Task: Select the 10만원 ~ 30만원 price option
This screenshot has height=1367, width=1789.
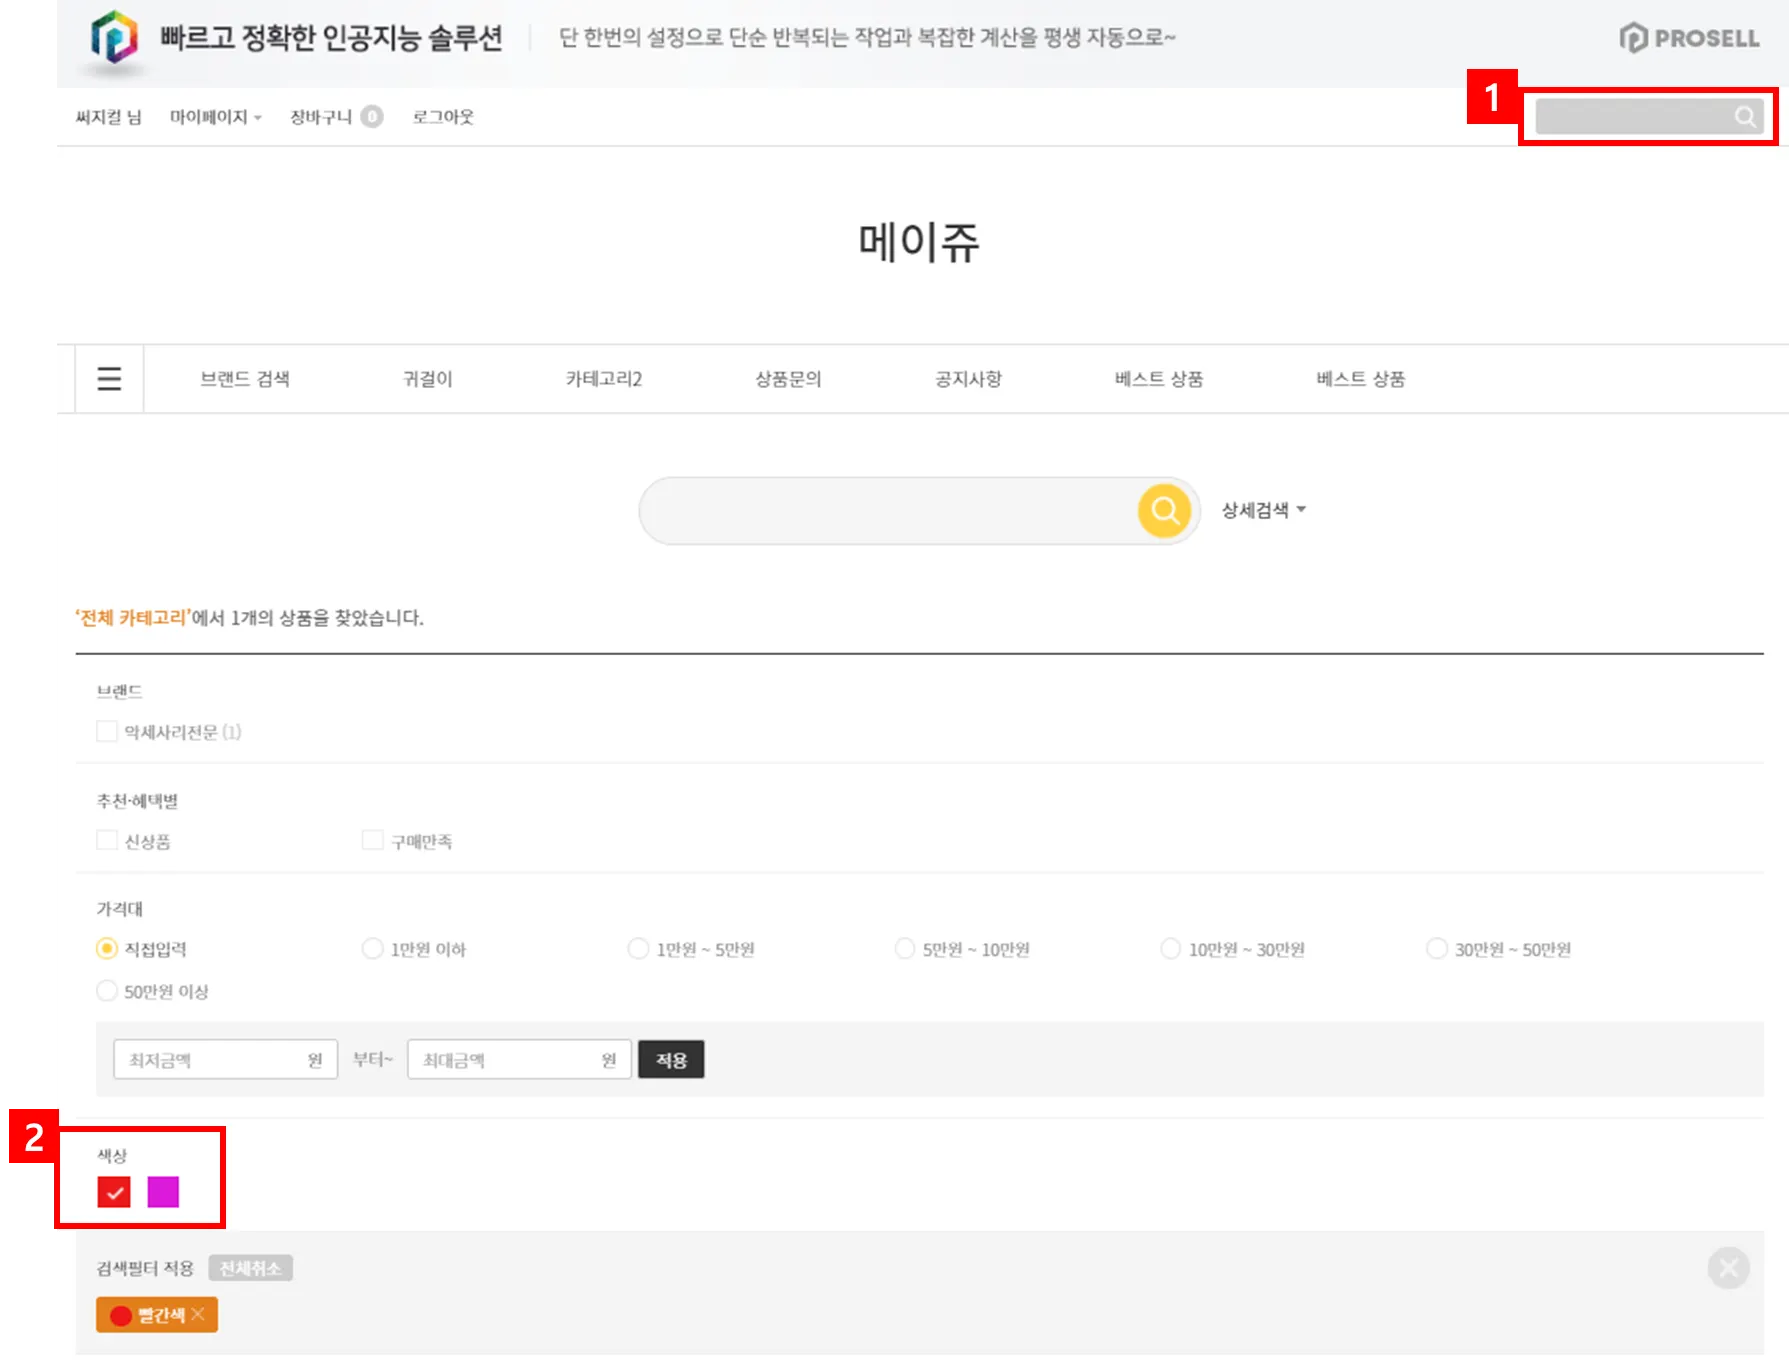Action: [1171, 948]
